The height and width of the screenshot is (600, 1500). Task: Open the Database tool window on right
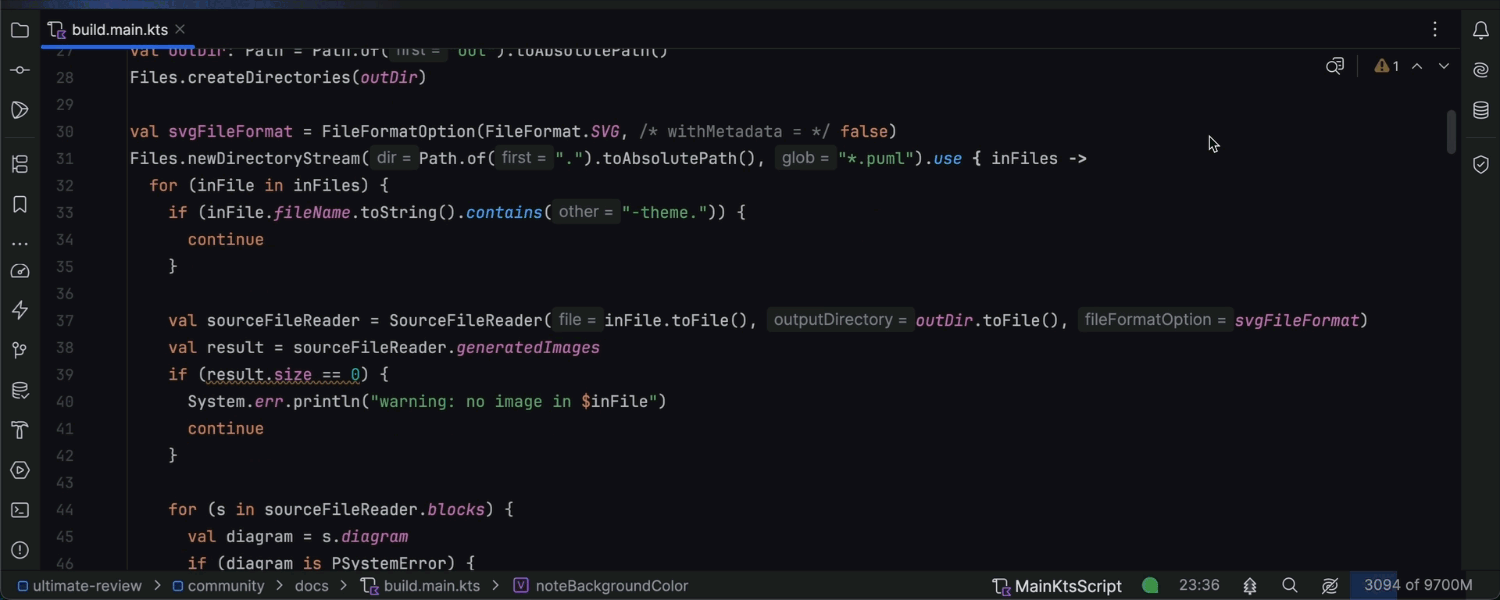click(1481, 110)
